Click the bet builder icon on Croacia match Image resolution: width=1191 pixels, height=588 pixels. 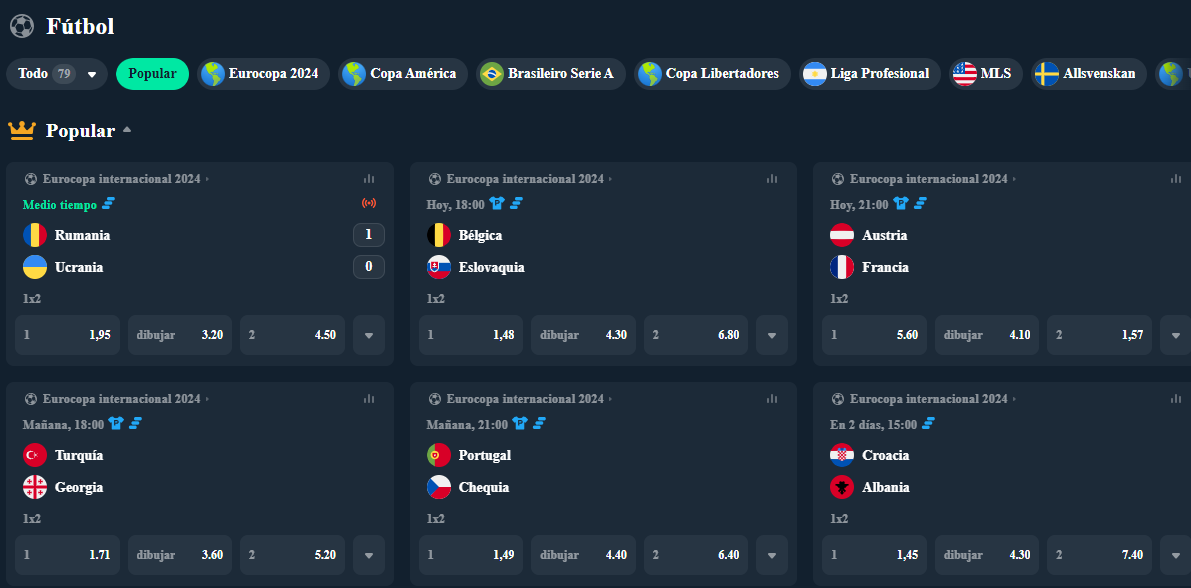927,424
